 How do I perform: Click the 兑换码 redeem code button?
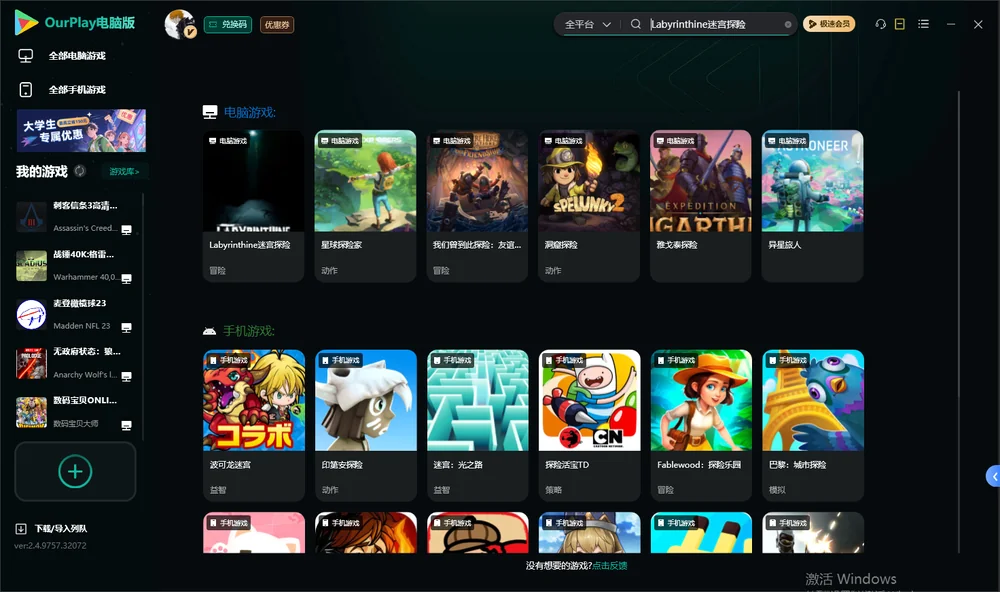coord(228,25)
